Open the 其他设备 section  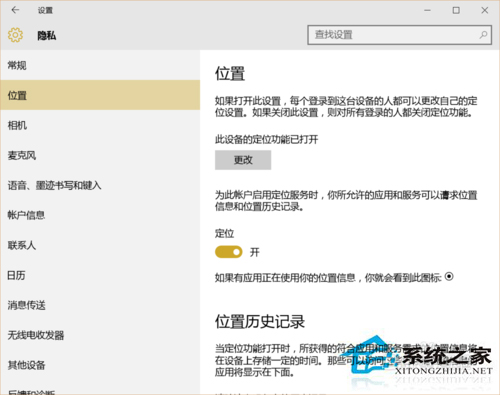coord(100,365)
